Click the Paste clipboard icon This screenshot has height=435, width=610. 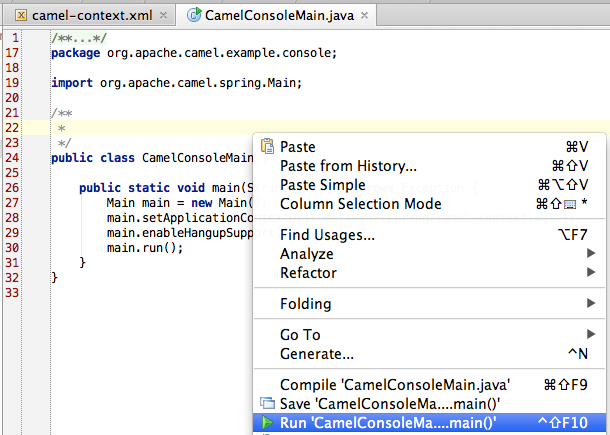tap(267, 146)
